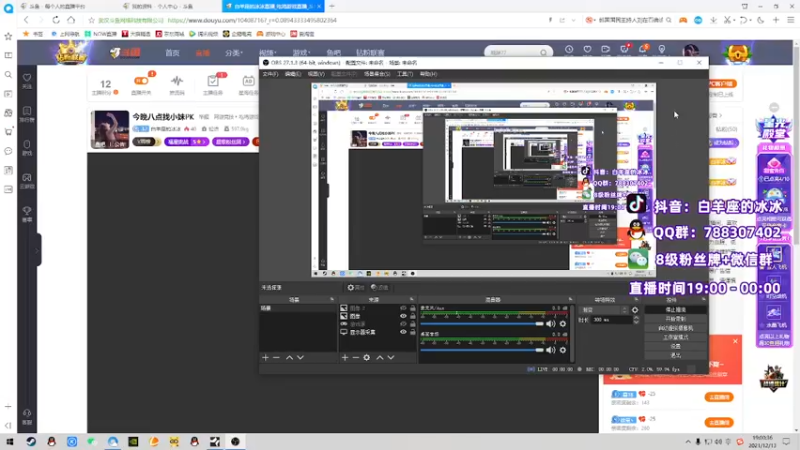The height and width of the screenshot is (450, 800).
Task: Toggle the orange live broadcast switch on Douyu page
Action: tap(141, 81)
